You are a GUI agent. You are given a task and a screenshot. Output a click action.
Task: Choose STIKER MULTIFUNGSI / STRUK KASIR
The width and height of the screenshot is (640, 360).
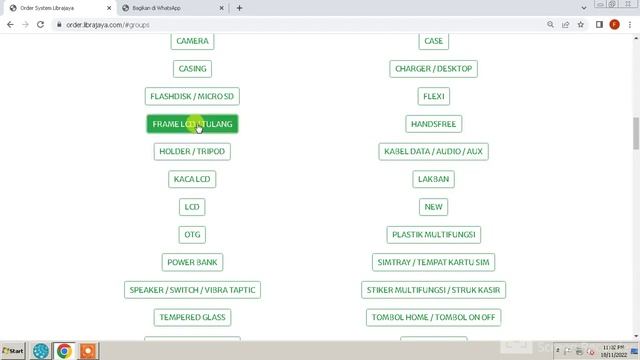click(x=433, y=290)
